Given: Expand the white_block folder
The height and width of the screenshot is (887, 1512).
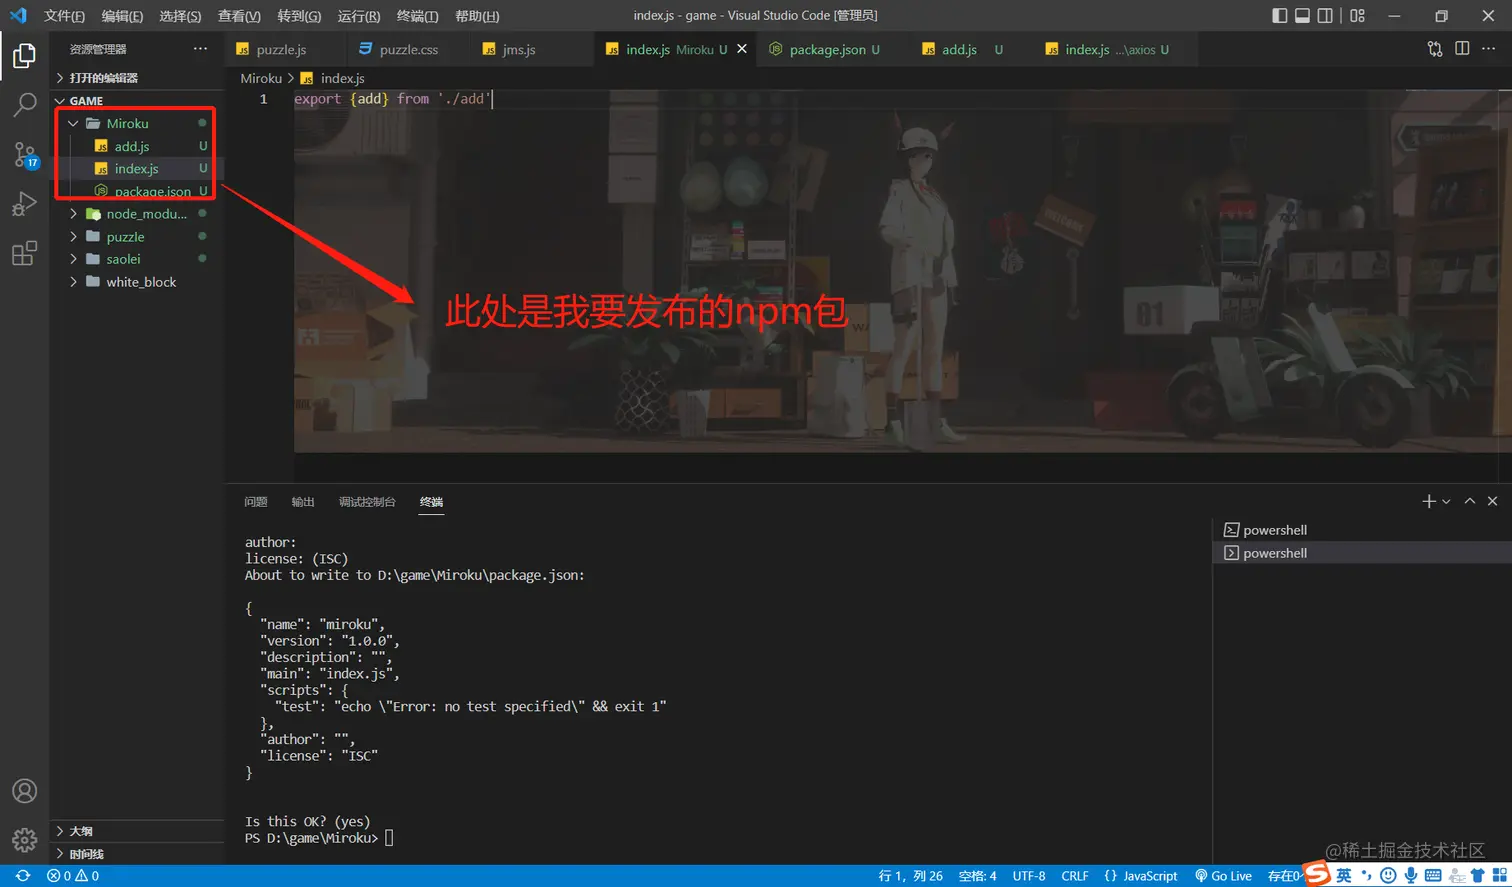Looking at the screenshot, I should (138, 282).
